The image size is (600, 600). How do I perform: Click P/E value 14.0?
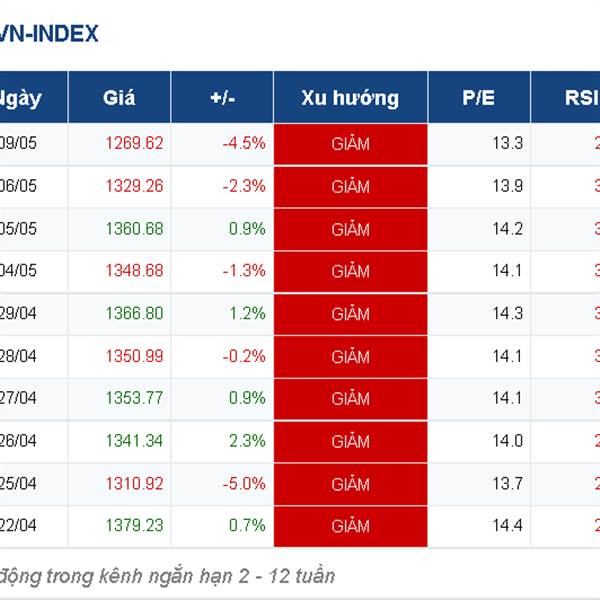[x=507, y=441]
